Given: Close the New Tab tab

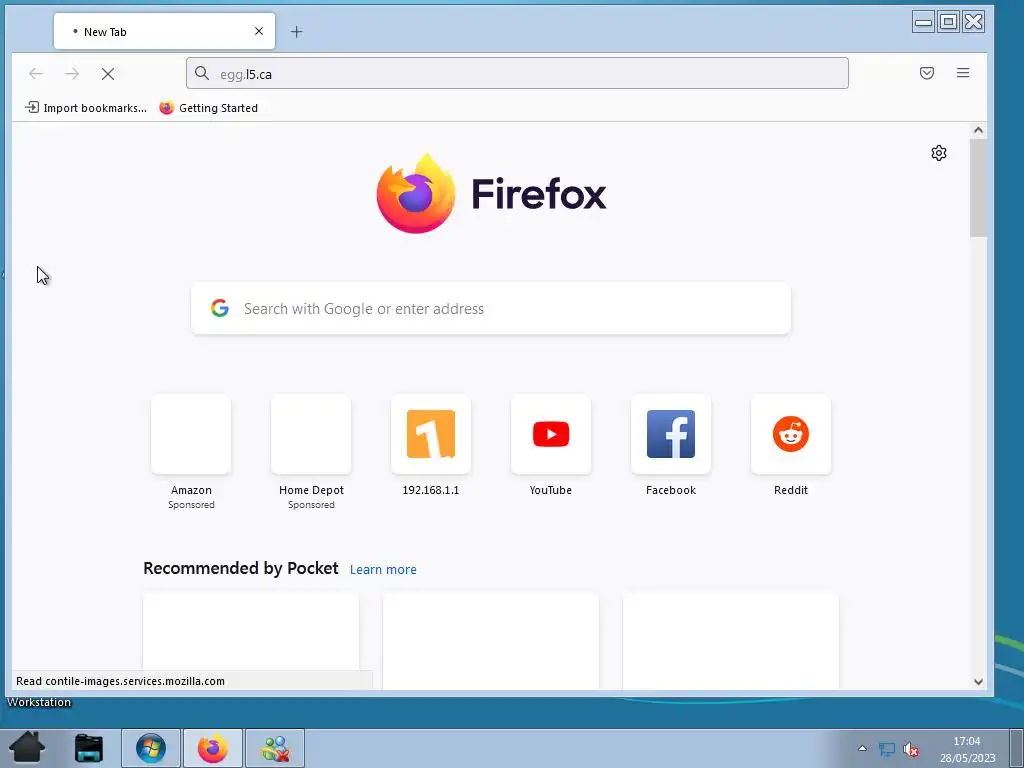Looking at the screenshot, I should point(259,31).
